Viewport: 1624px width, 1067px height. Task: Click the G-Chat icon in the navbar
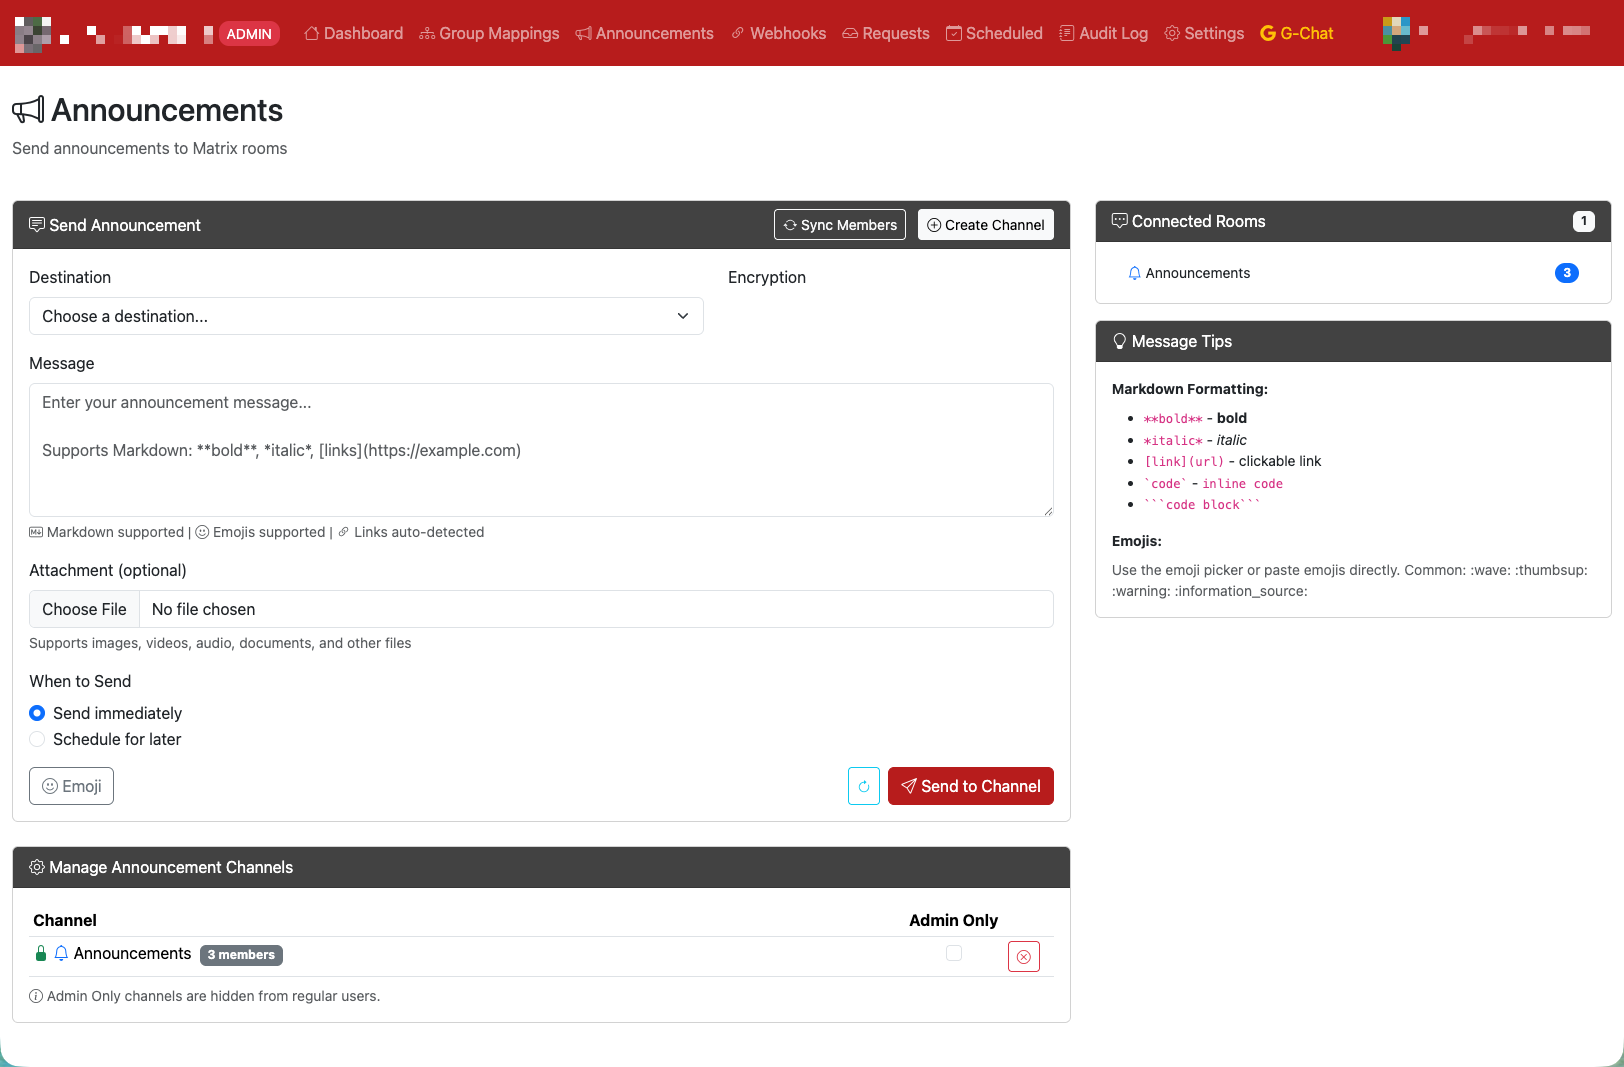coord(1268,33)
